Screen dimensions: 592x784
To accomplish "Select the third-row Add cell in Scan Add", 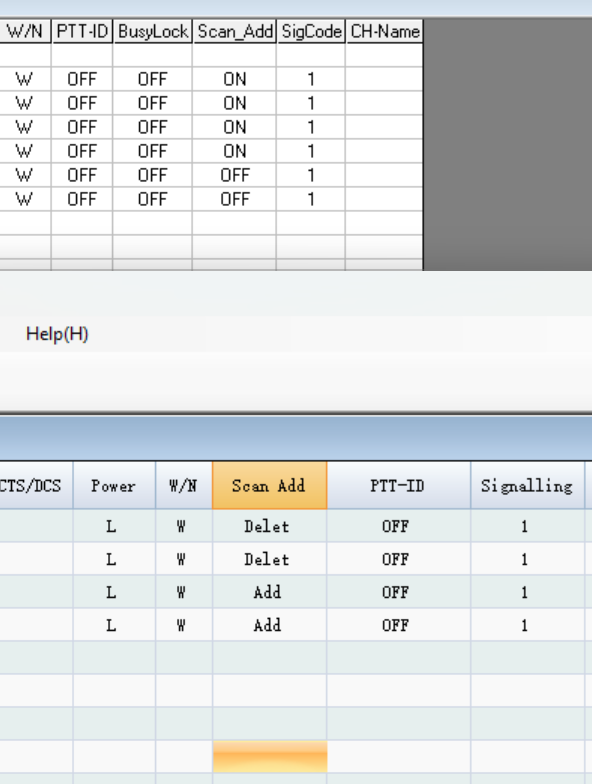I will pyautogui.click(x=270, y=592).
